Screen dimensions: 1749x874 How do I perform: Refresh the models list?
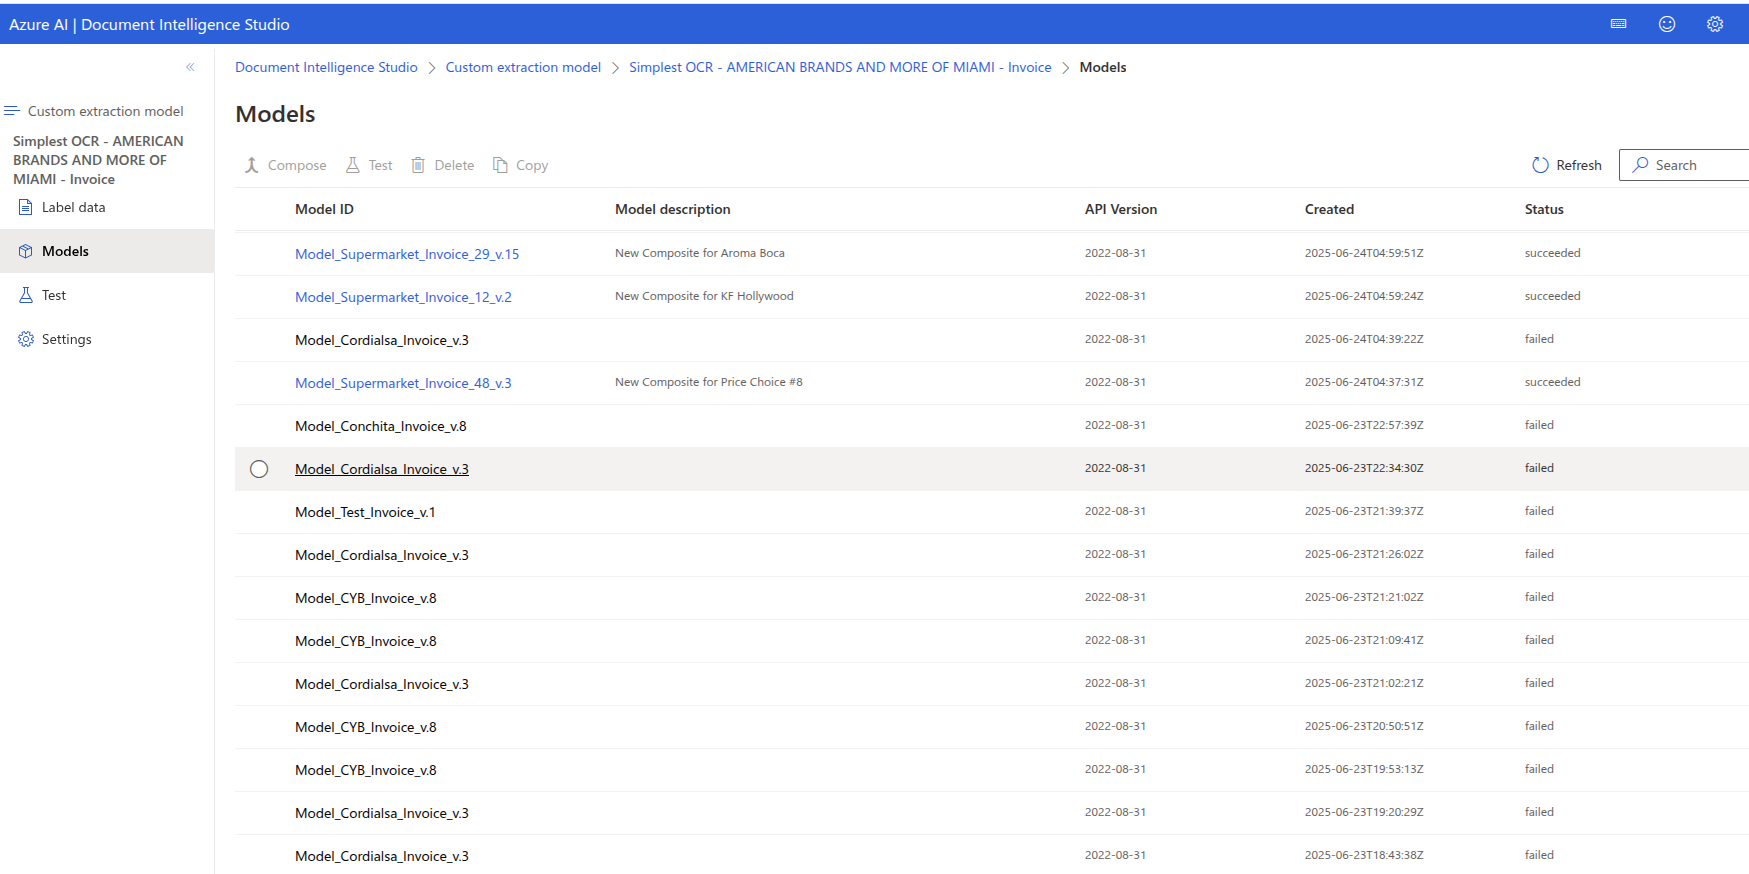click(1567, 165)
